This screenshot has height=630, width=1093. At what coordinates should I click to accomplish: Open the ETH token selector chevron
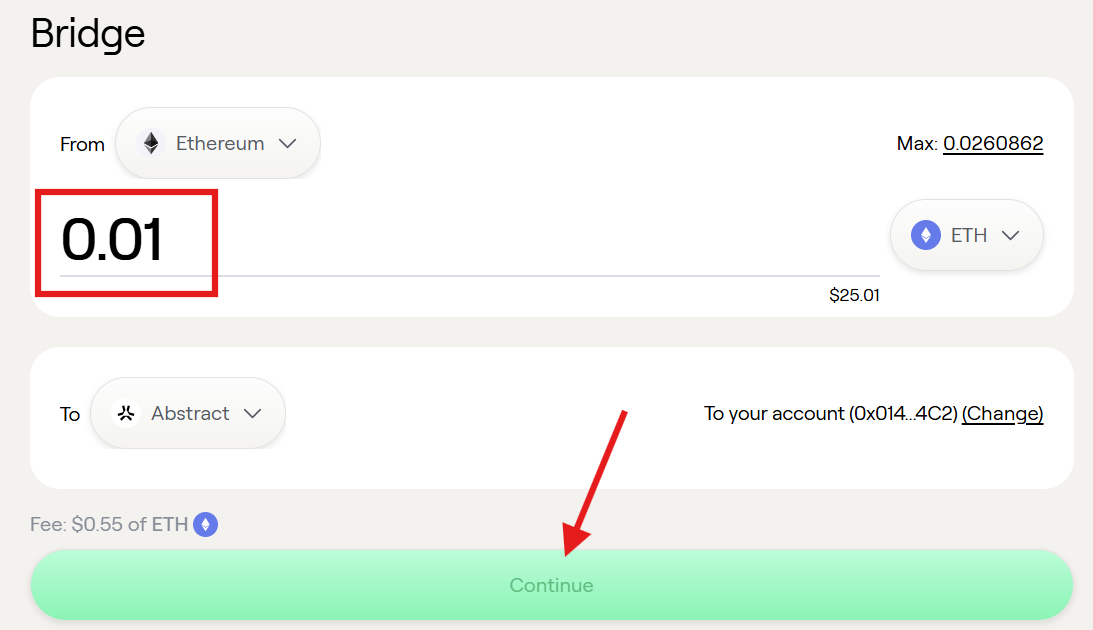point(1011,236)
